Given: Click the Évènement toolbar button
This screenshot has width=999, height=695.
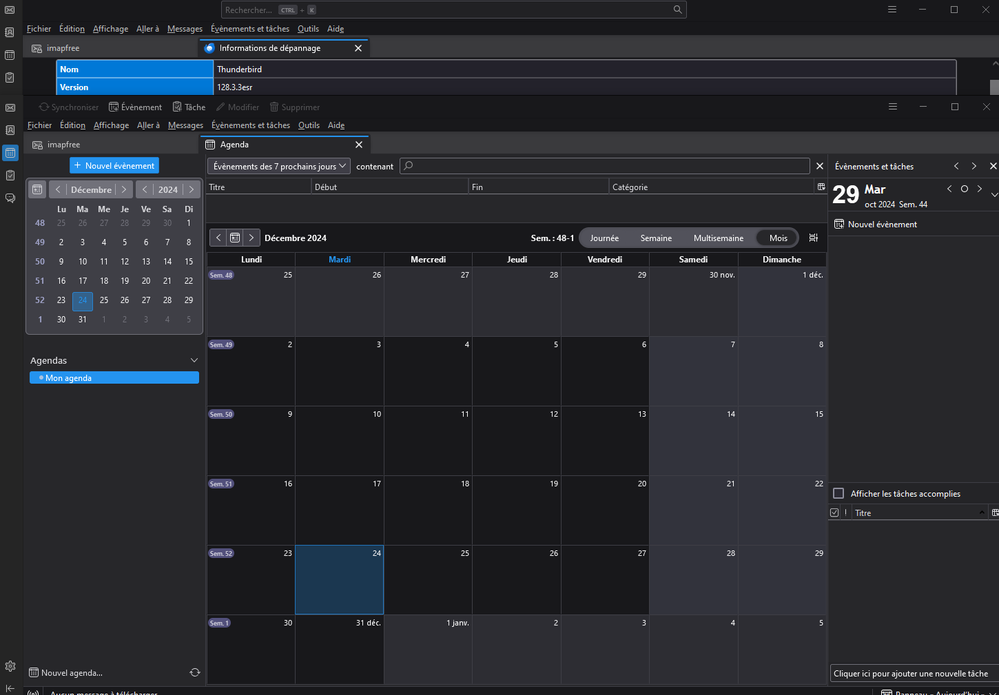Looking at the screenshot, I should pyautogui.click(x=135, y=107).
